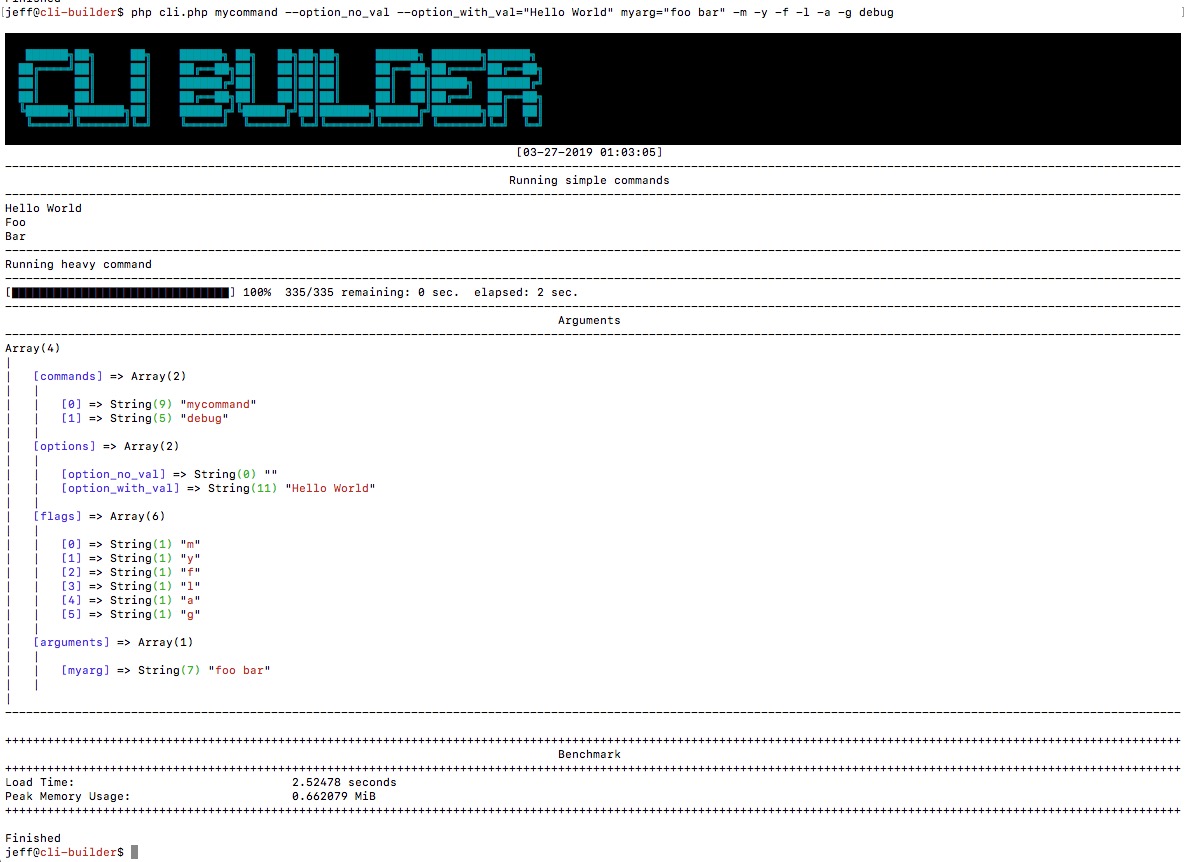The image size is (1185, 862).
Task: Click the 'Load Time:' label
Action: 40,783
